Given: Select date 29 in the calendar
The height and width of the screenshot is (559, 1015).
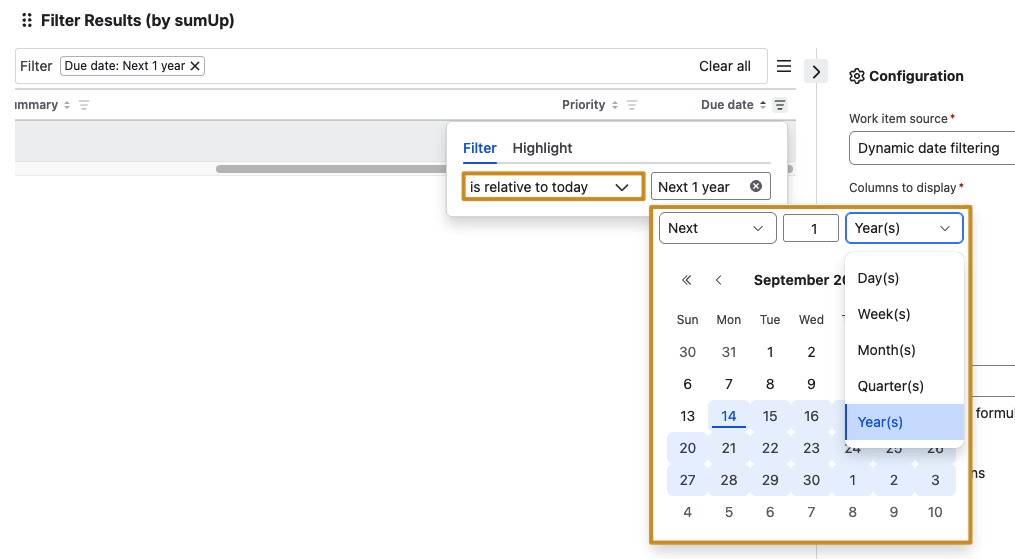Looking at the screenshot, I should pyautogui.click(x=770, y=480).
